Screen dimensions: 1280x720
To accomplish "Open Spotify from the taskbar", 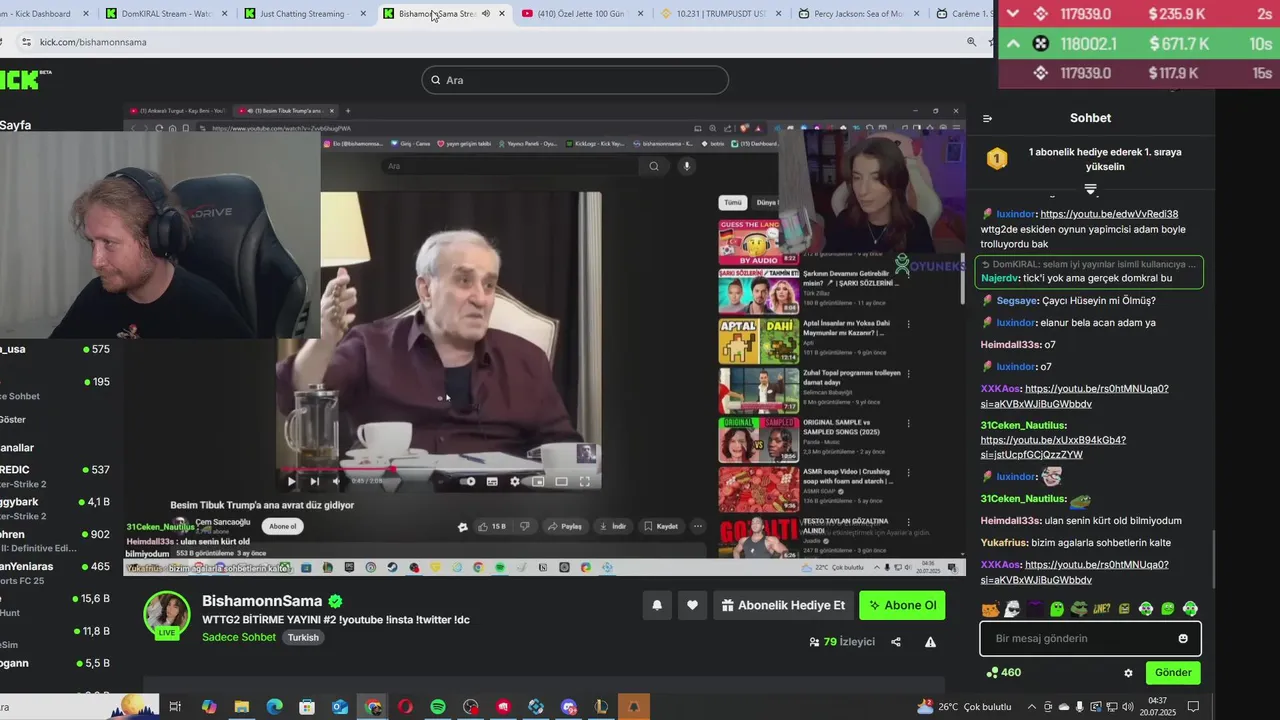I will pyautogui.click(x=438, y=707).
